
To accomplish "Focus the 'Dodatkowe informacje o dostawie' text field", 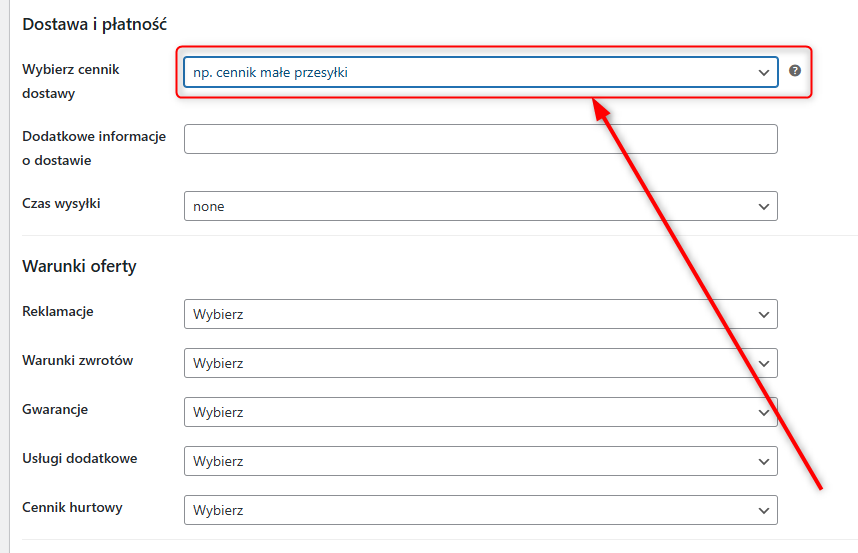I will point(480,139).
